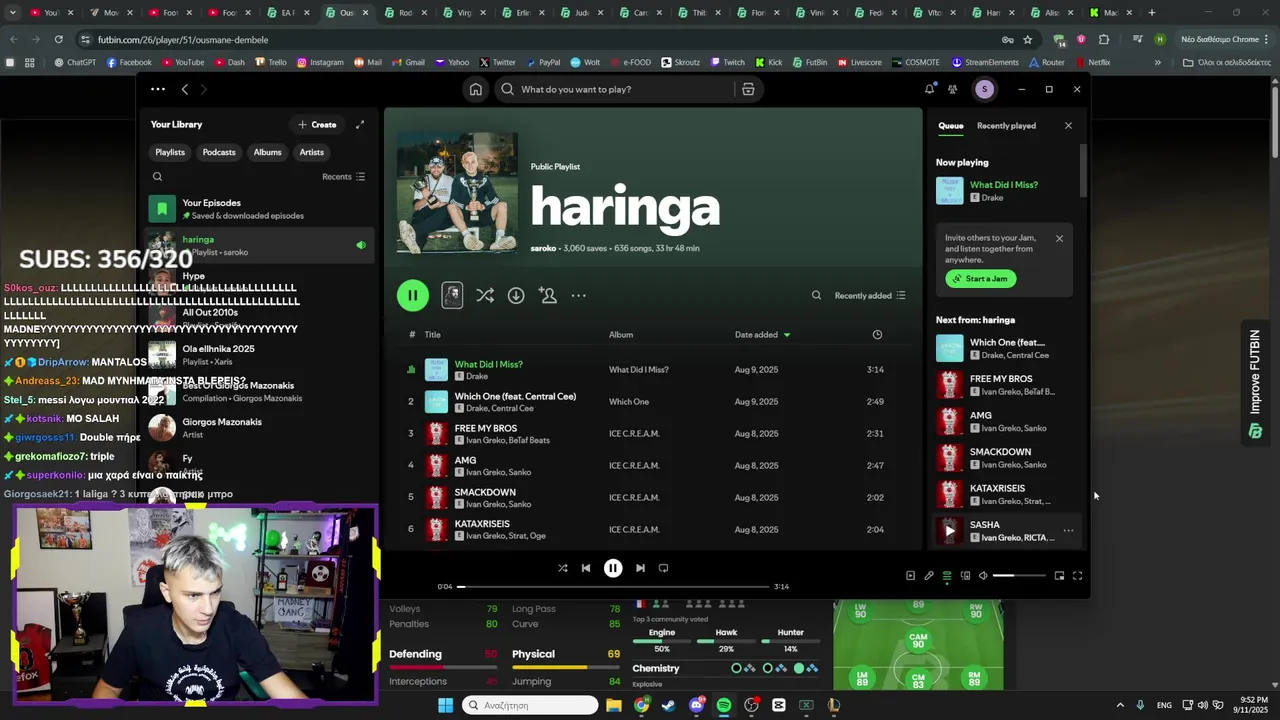Invite collaborators to haringa playlist
The height and width of the screenshot is (720, 1280).
548,295
